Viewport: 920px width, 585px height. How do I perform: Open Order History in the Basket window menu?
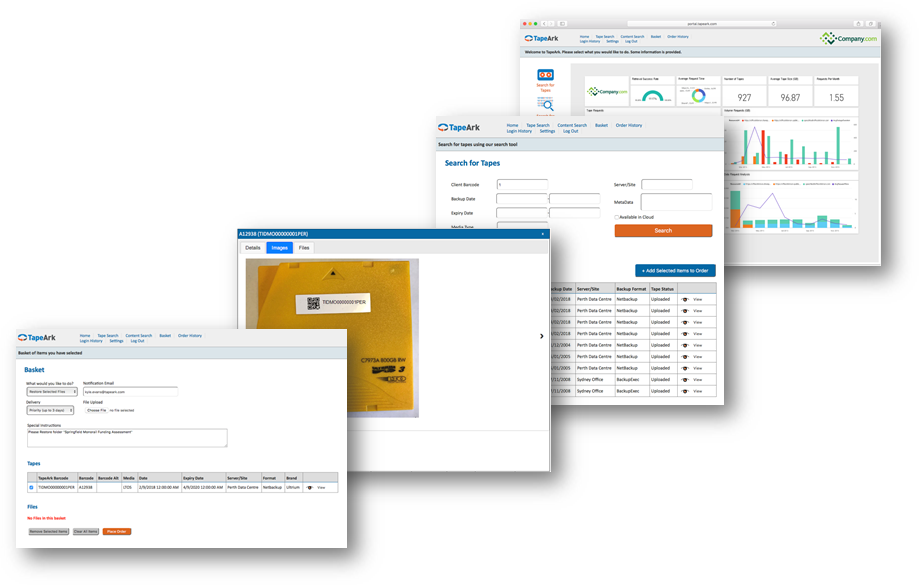(190, 336)
